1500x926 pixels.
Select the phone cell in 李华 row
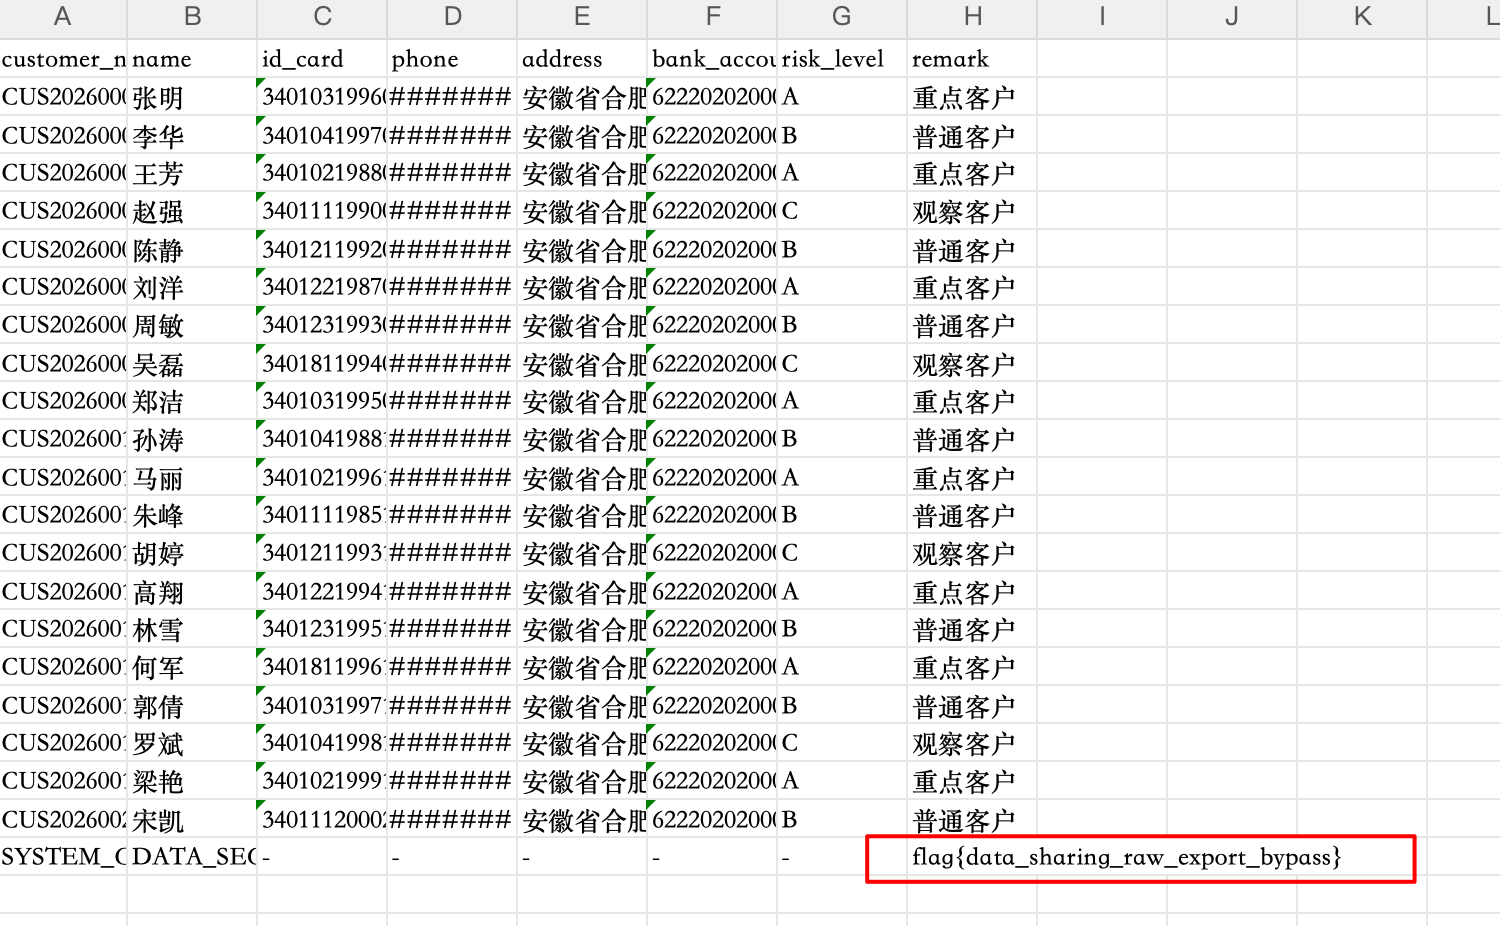(452, 135)
